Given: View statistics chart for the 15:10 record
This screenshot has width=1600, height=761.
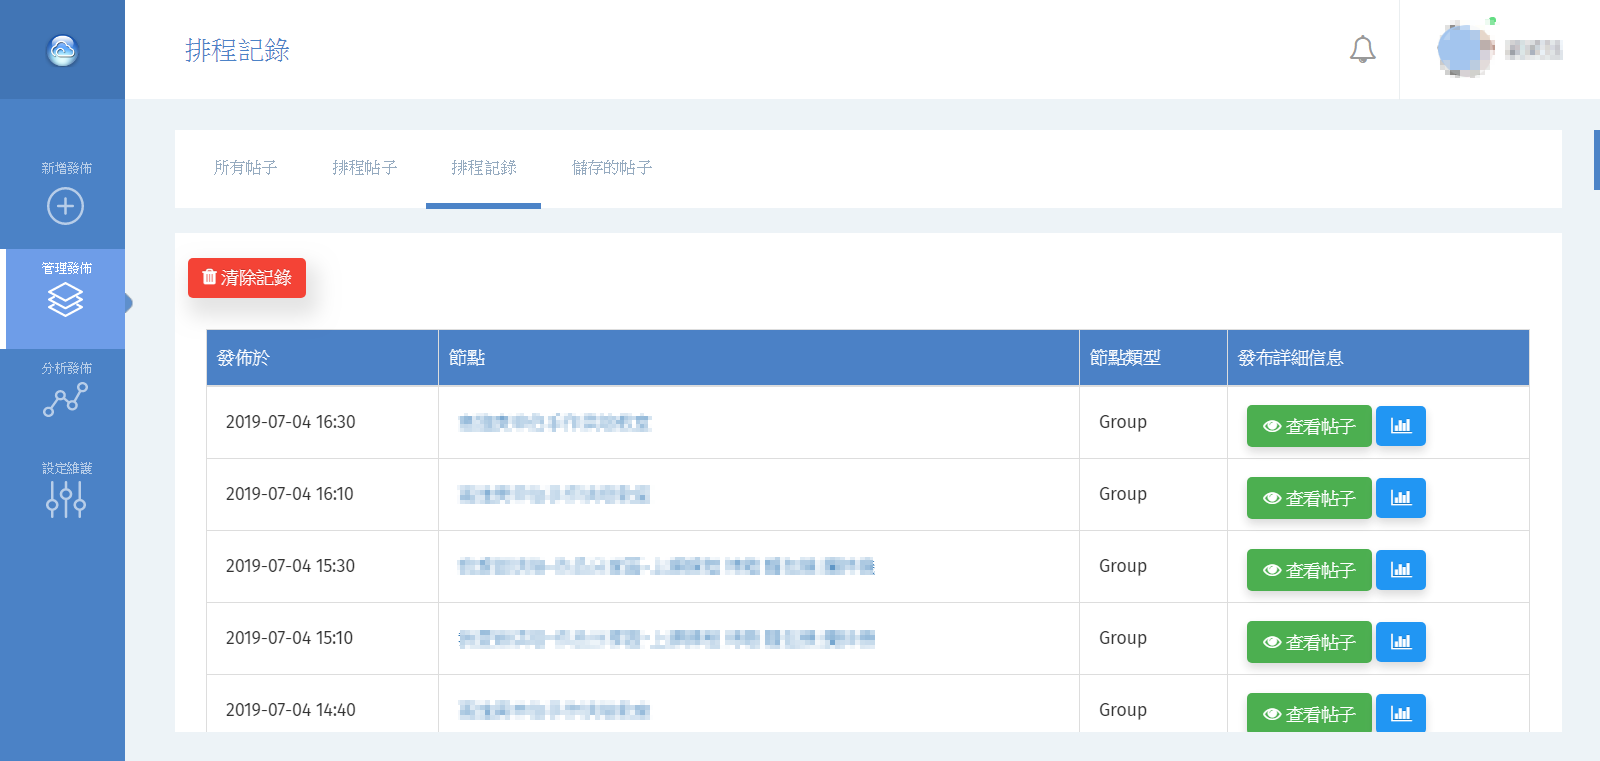Looking at the screenshot, I should click(1400, 642).
